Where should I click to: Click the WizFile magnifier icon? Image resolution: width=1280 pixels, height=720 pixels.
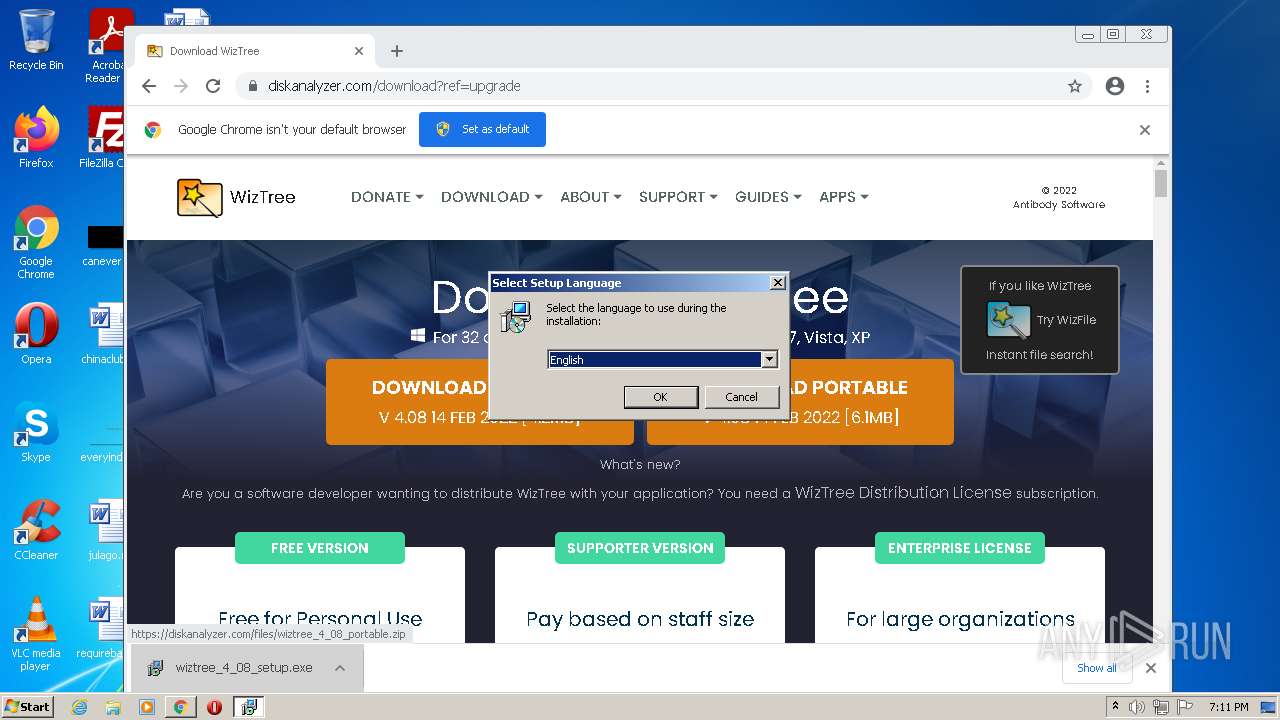[x=1007, y=320]
